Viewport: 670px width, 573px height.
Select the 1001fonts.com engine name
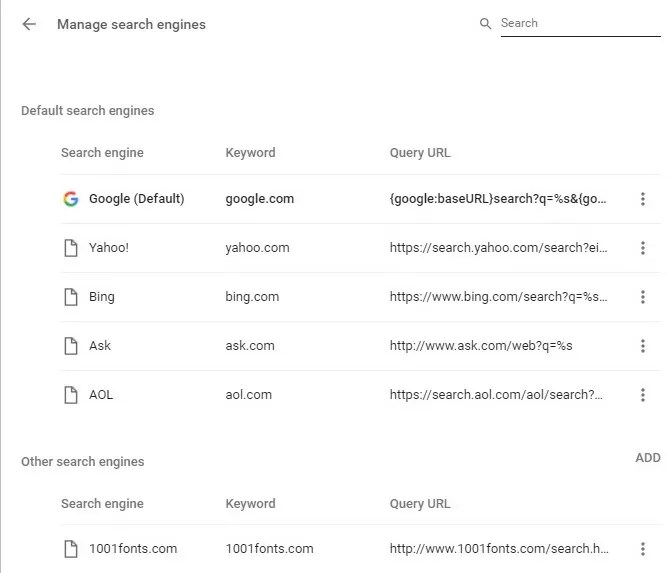(133, 549)
